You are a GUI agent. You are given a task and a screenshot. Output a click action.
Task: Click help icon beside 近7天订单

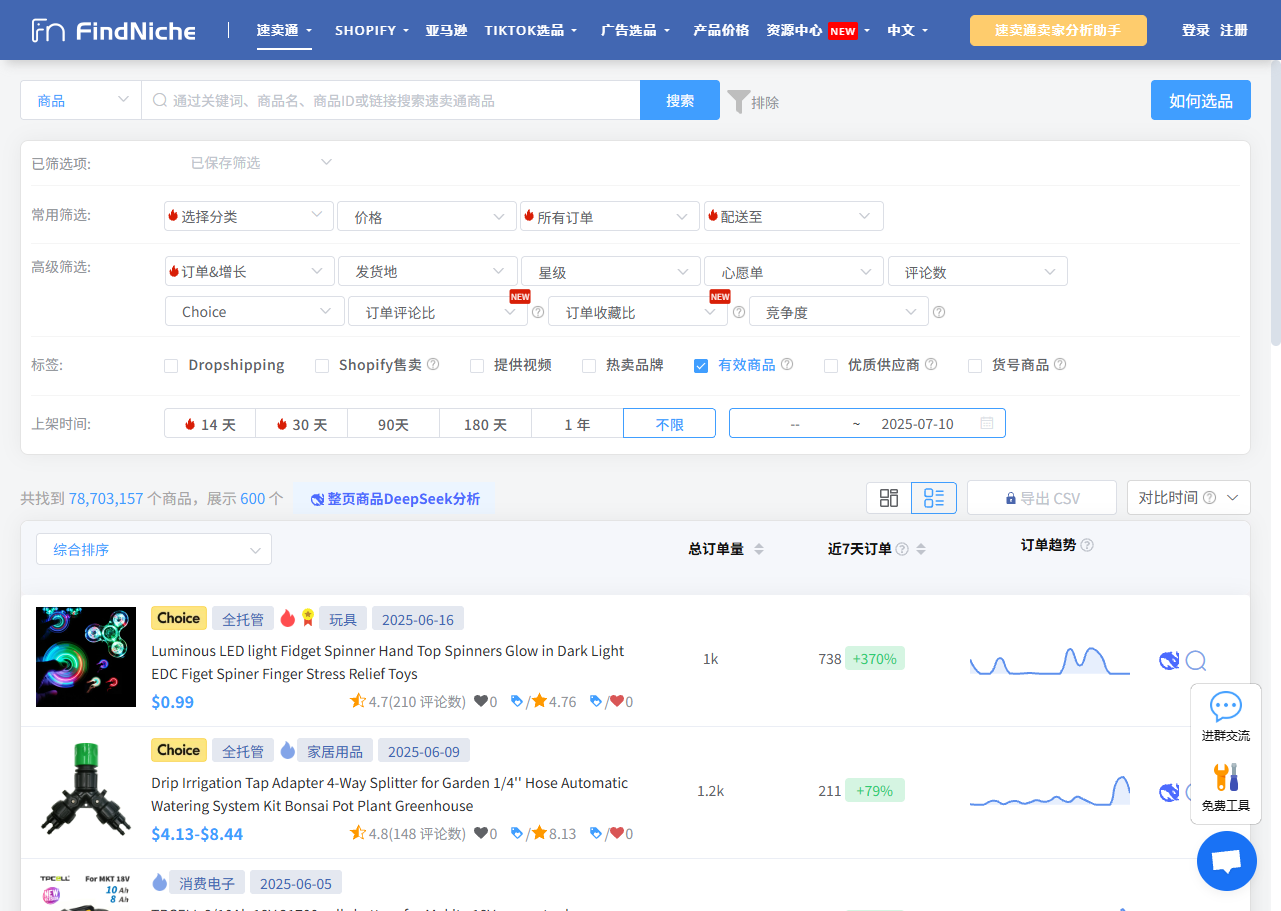coord(902,549)
